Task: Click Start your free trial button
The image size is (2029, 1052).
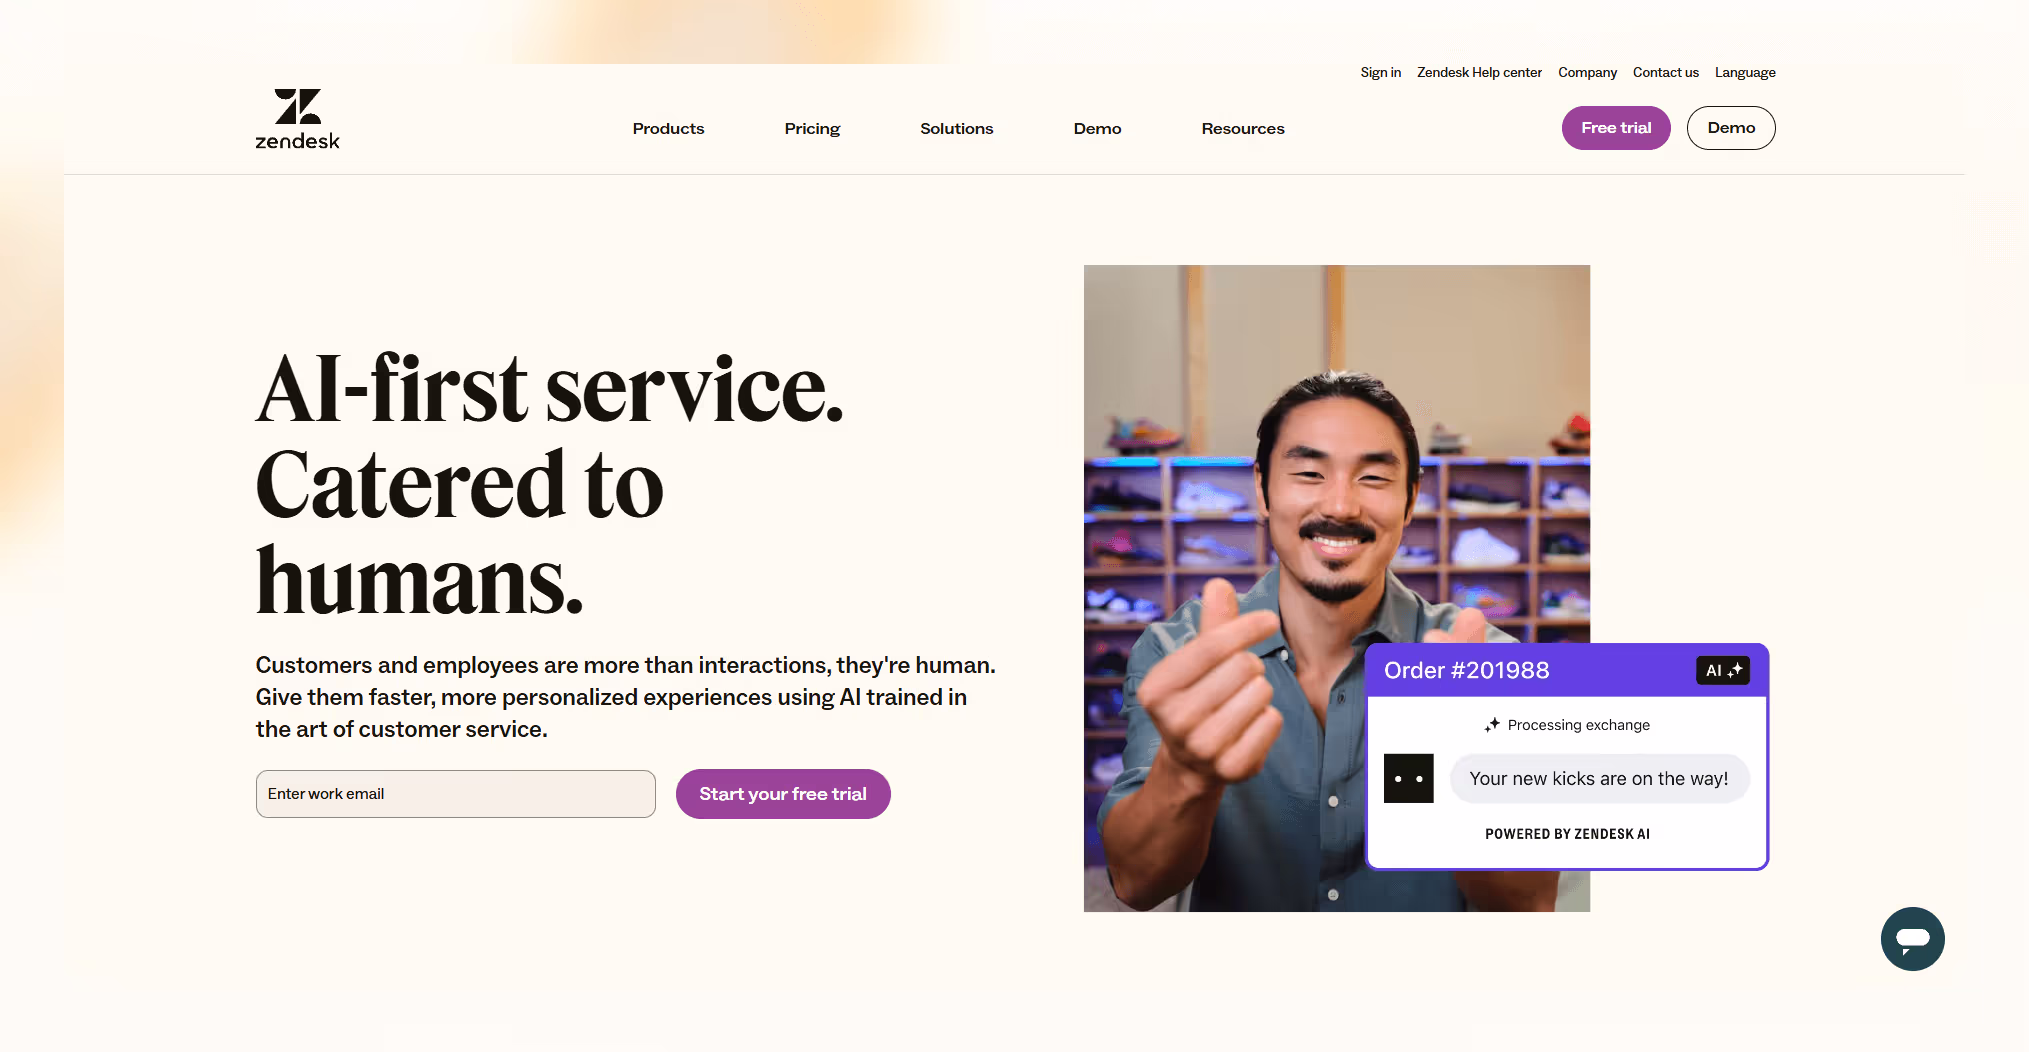Action: point(783,794)
